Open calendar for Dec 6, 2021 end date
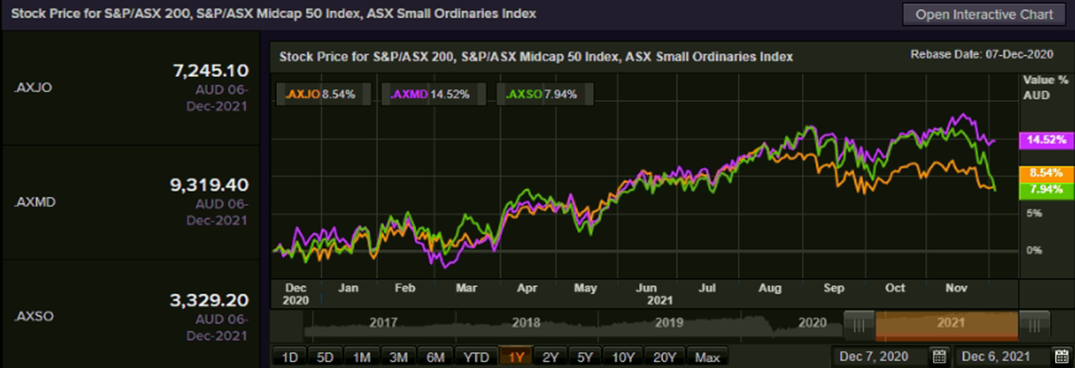1075x368 pixels. (x=1061, y=356)
